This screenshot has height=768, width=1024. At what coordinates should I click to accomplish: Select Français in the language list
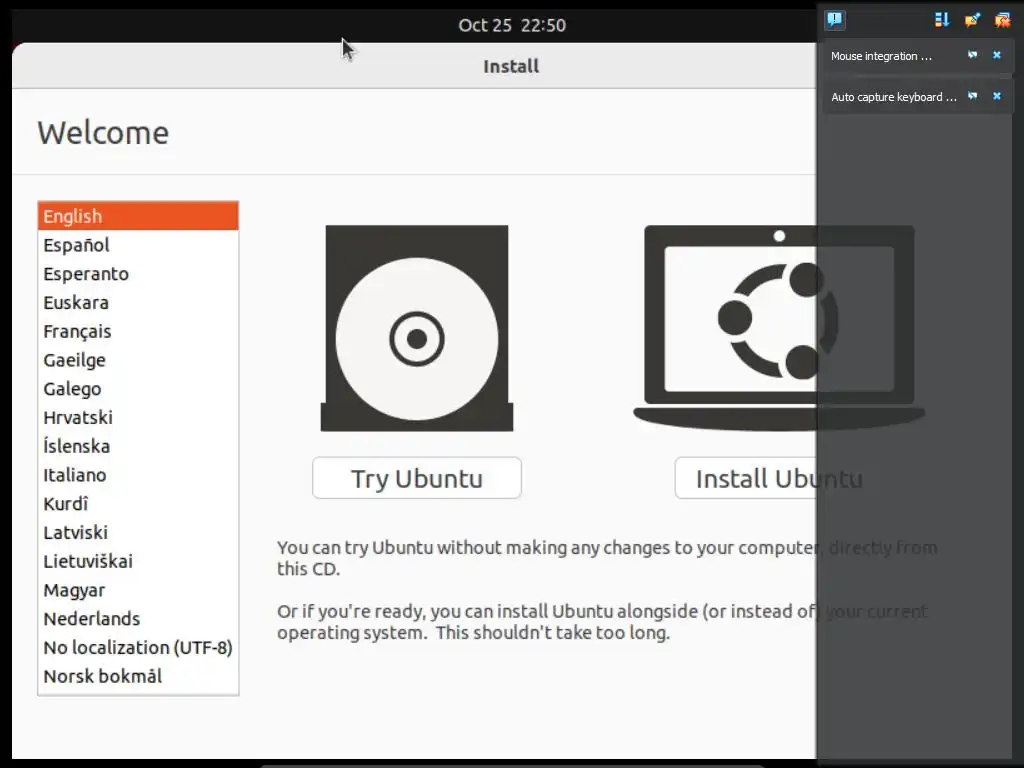pyautogui.click(x=138, y=331)
